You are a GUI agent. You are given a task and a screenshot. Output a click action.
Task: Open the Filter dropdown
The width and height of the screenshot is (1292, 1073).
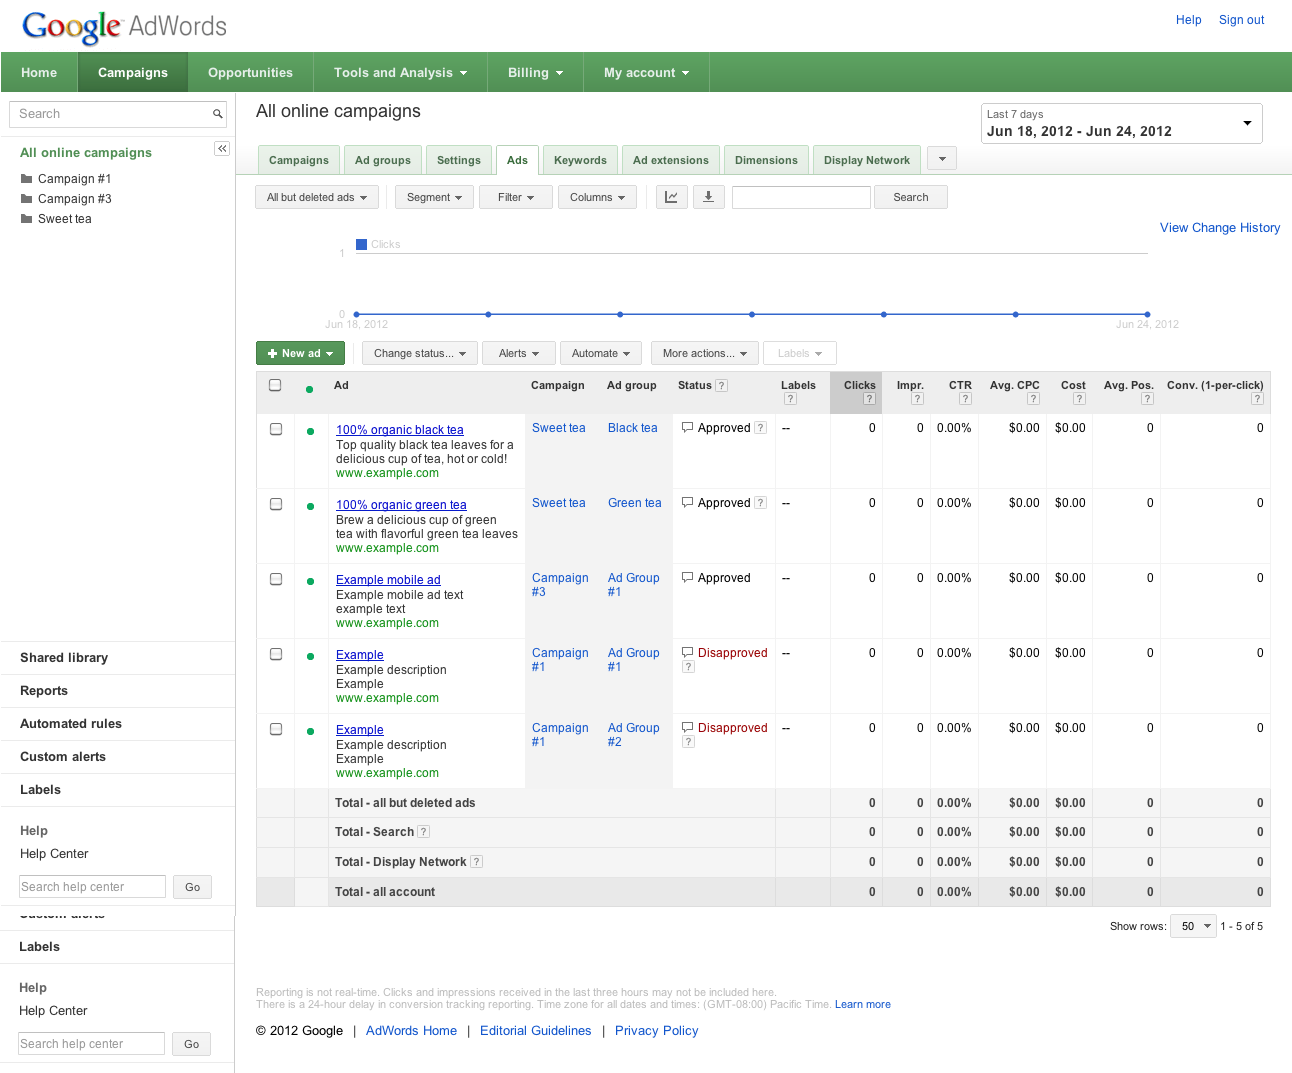516,197
